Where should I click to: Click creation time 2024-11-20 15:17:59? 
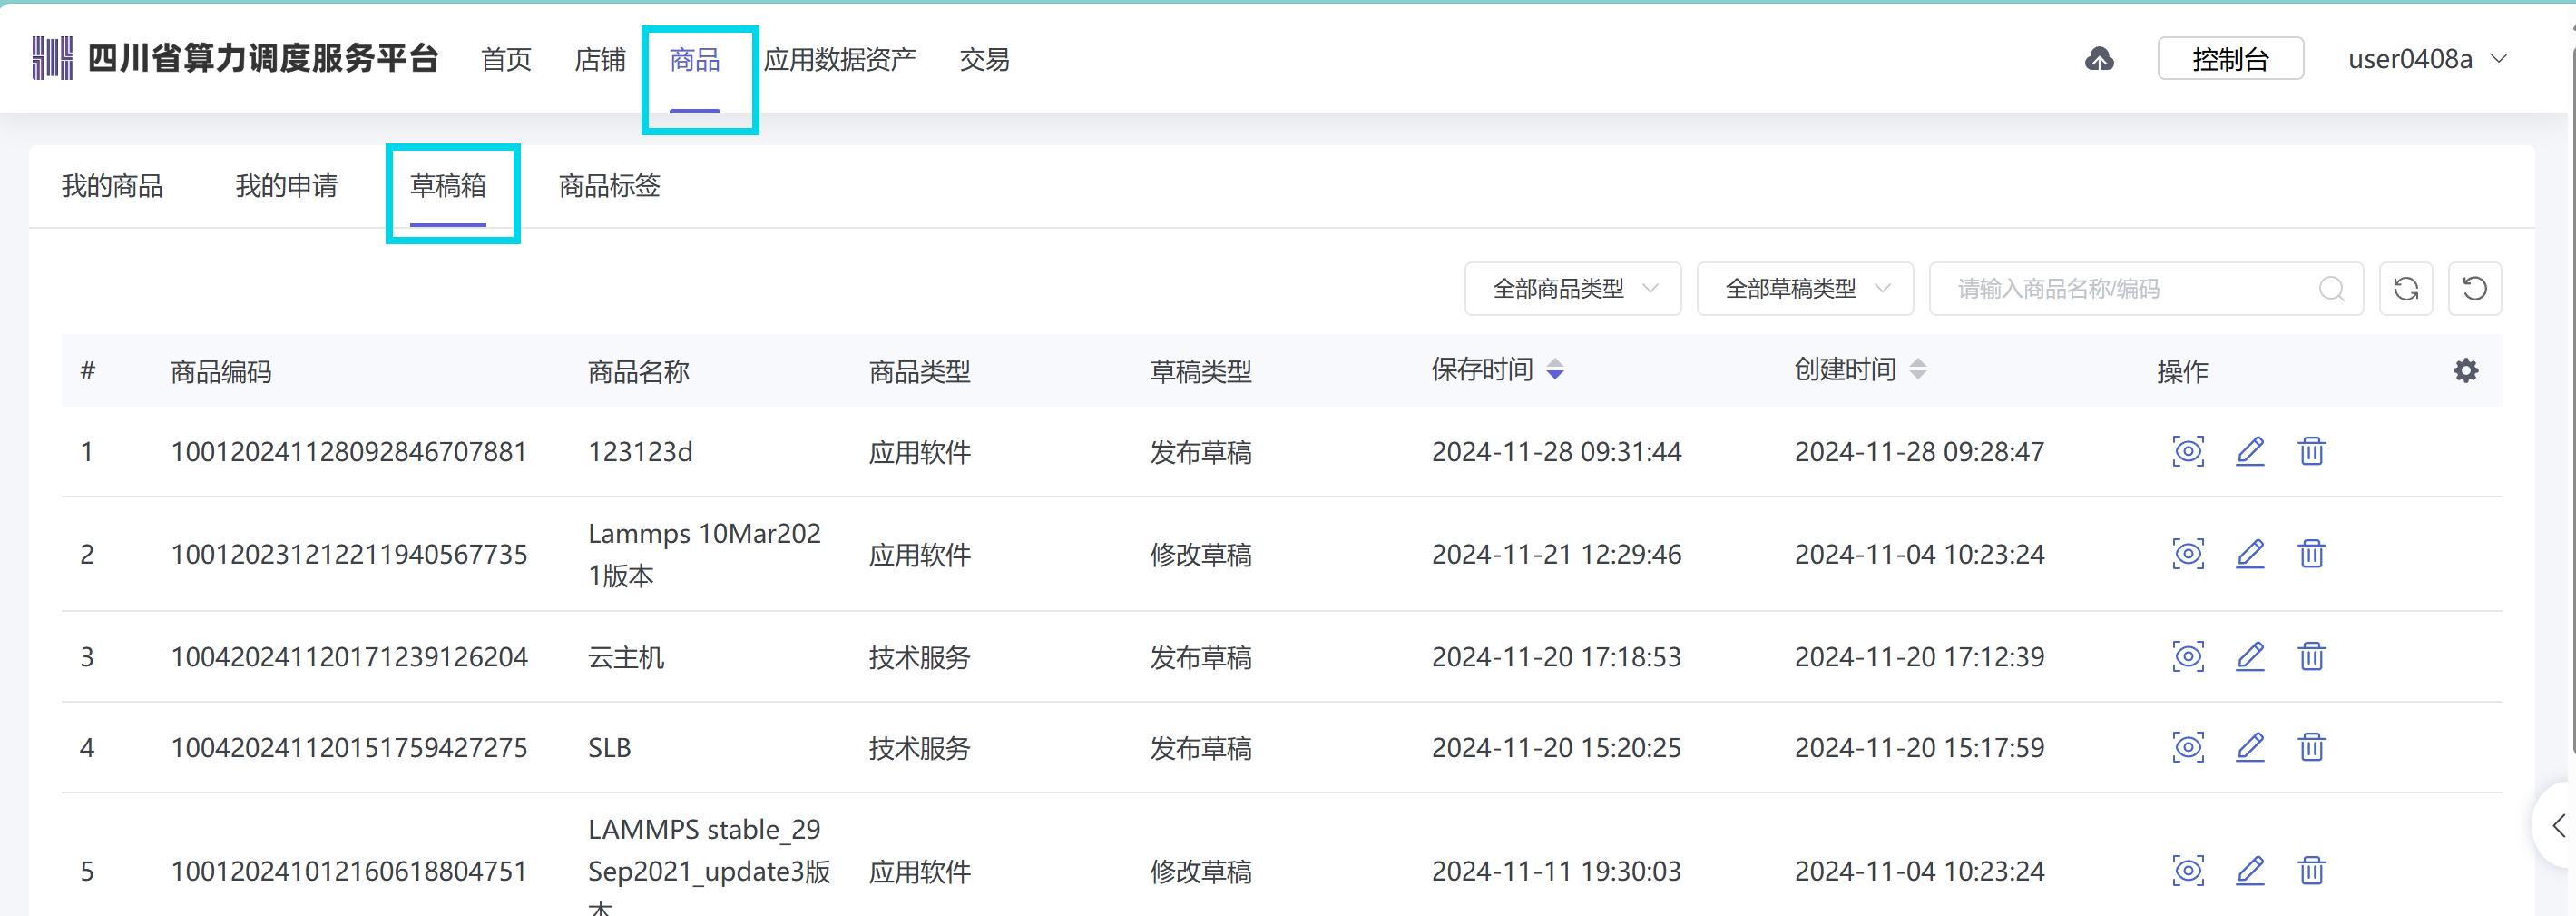(x=1919, y=748)
